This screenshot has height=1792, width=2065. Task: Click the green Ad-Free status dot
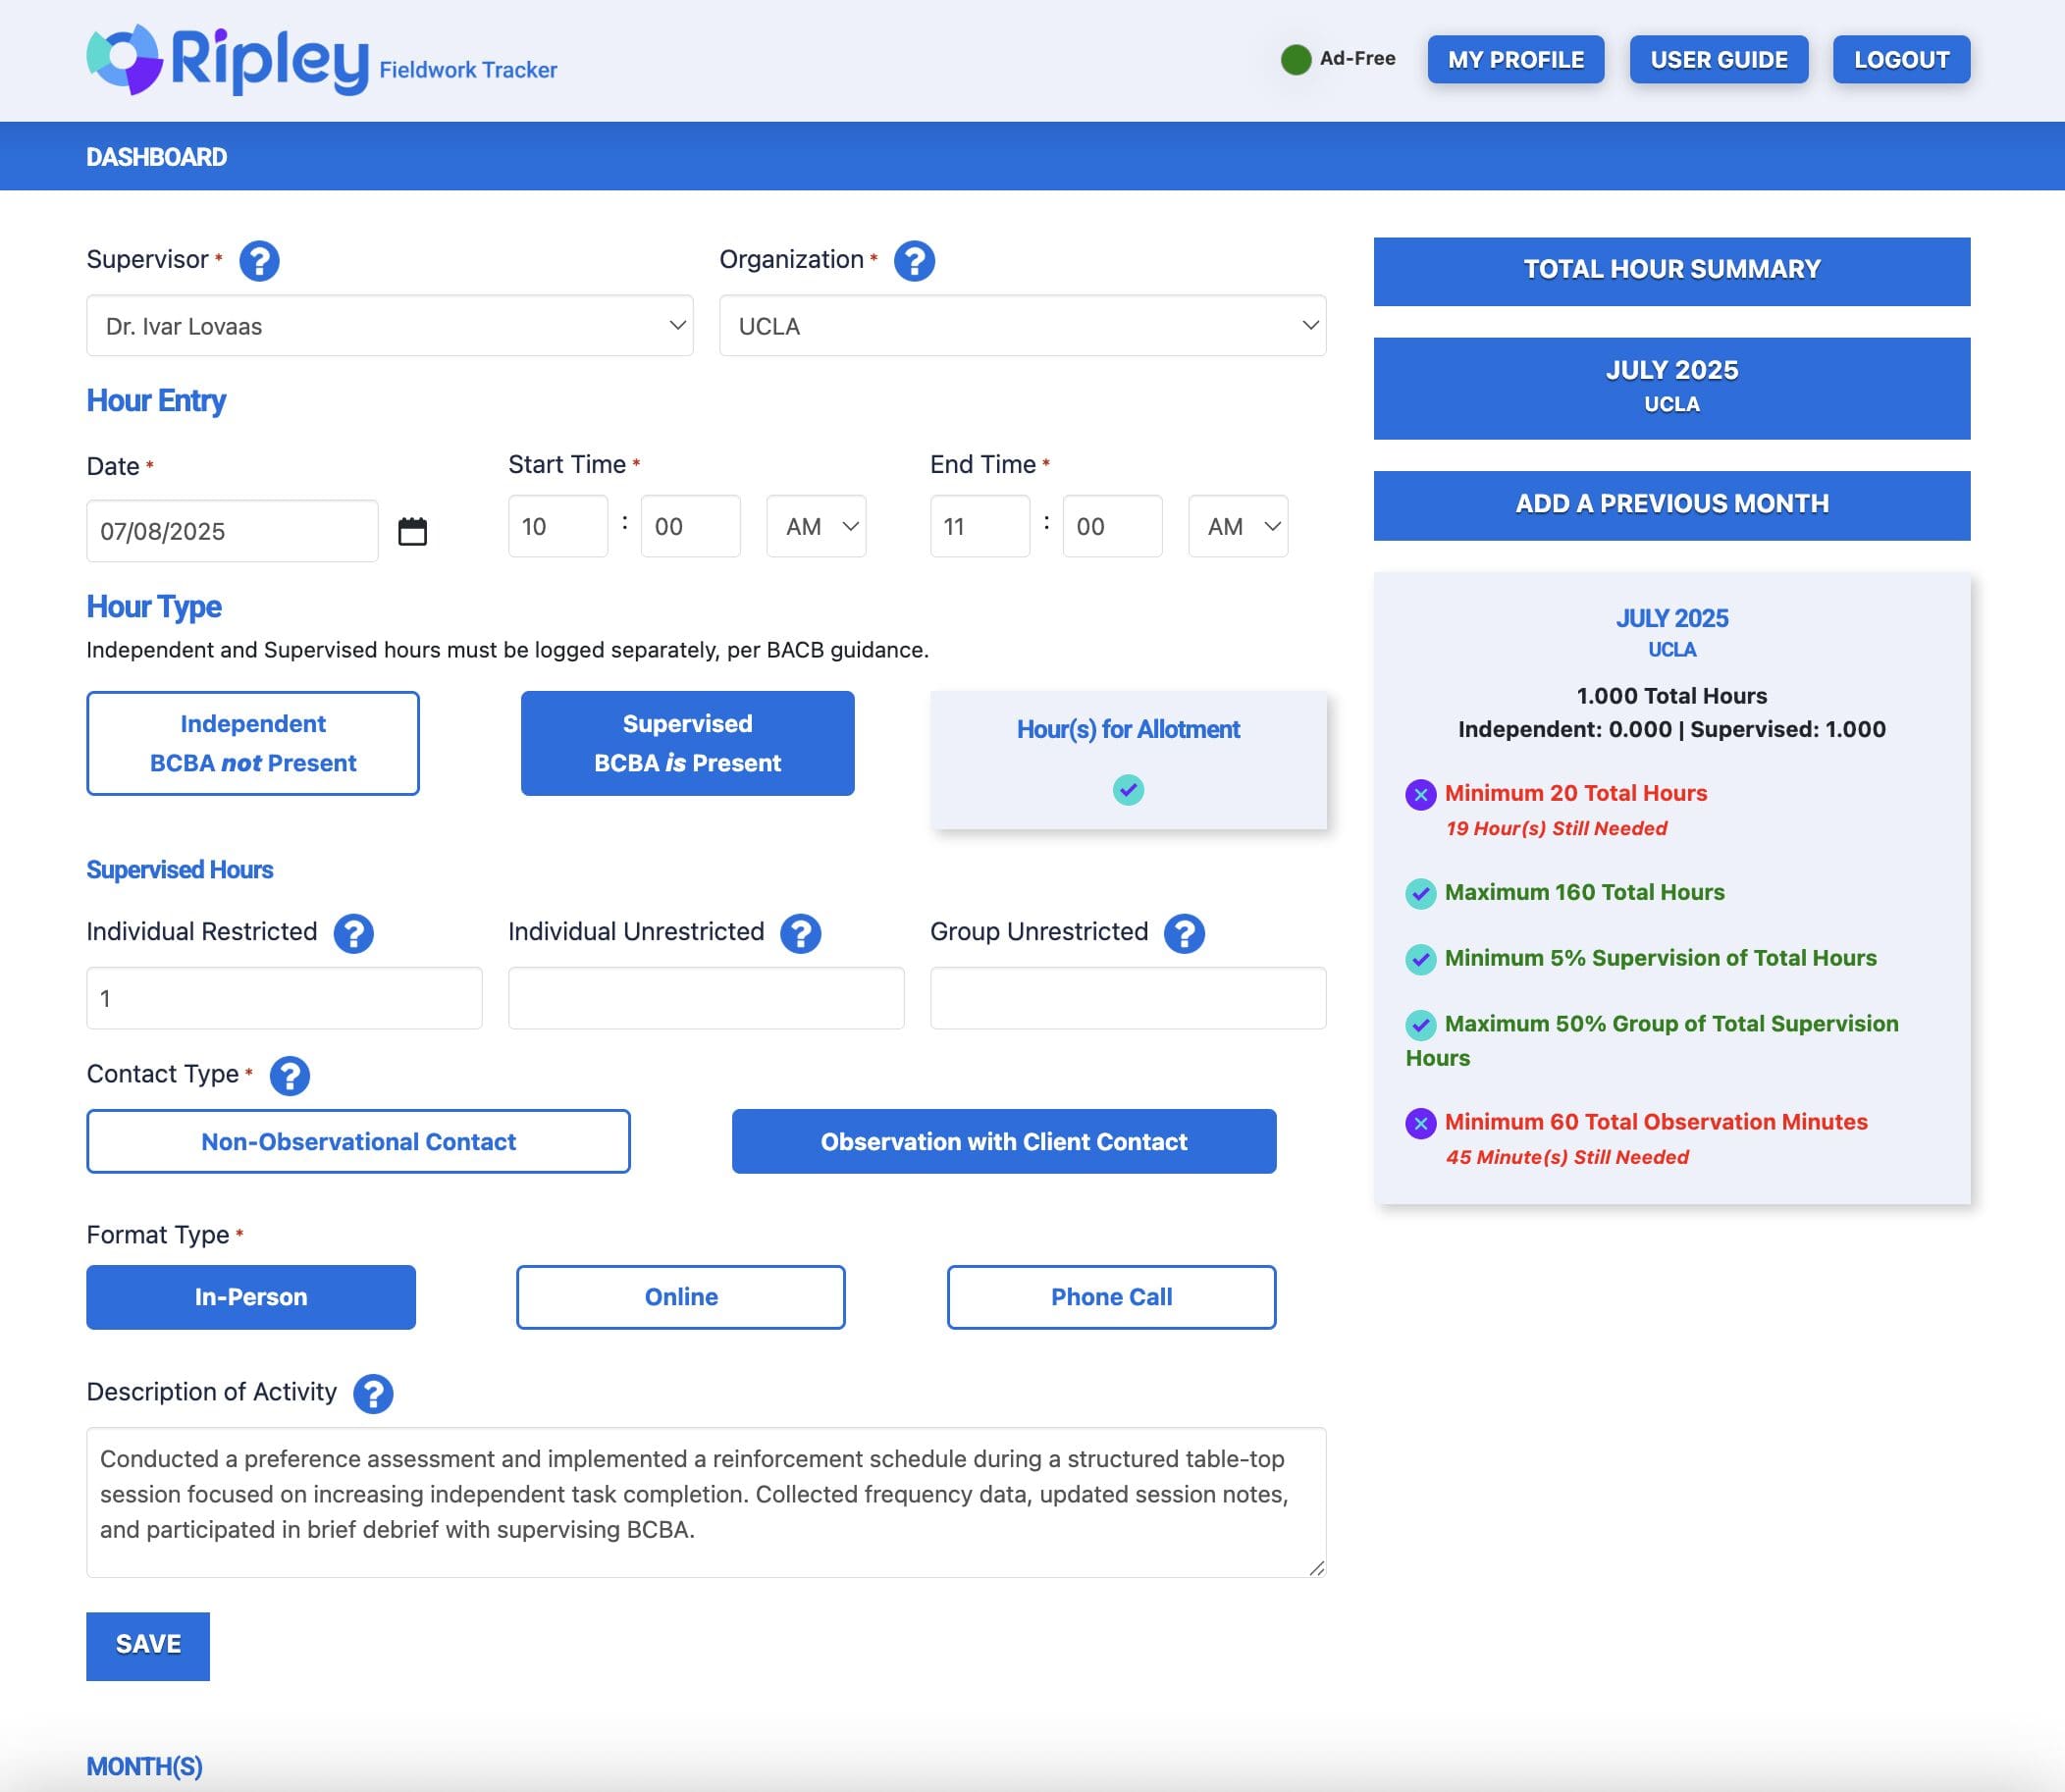tap(1296, 60)
